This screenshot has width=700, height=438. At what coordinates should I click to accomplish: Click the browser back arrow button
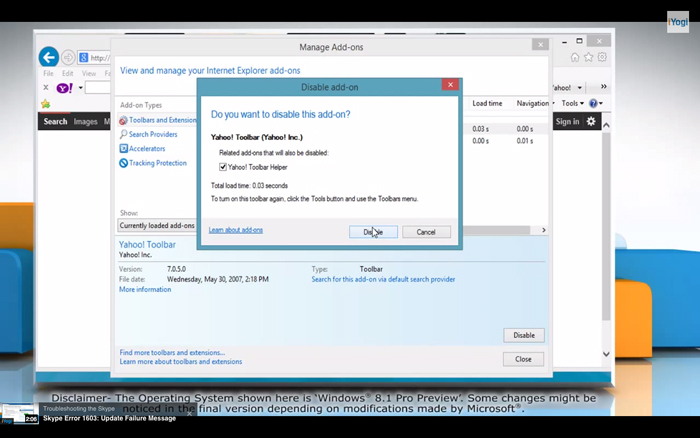tap(47, 57)
